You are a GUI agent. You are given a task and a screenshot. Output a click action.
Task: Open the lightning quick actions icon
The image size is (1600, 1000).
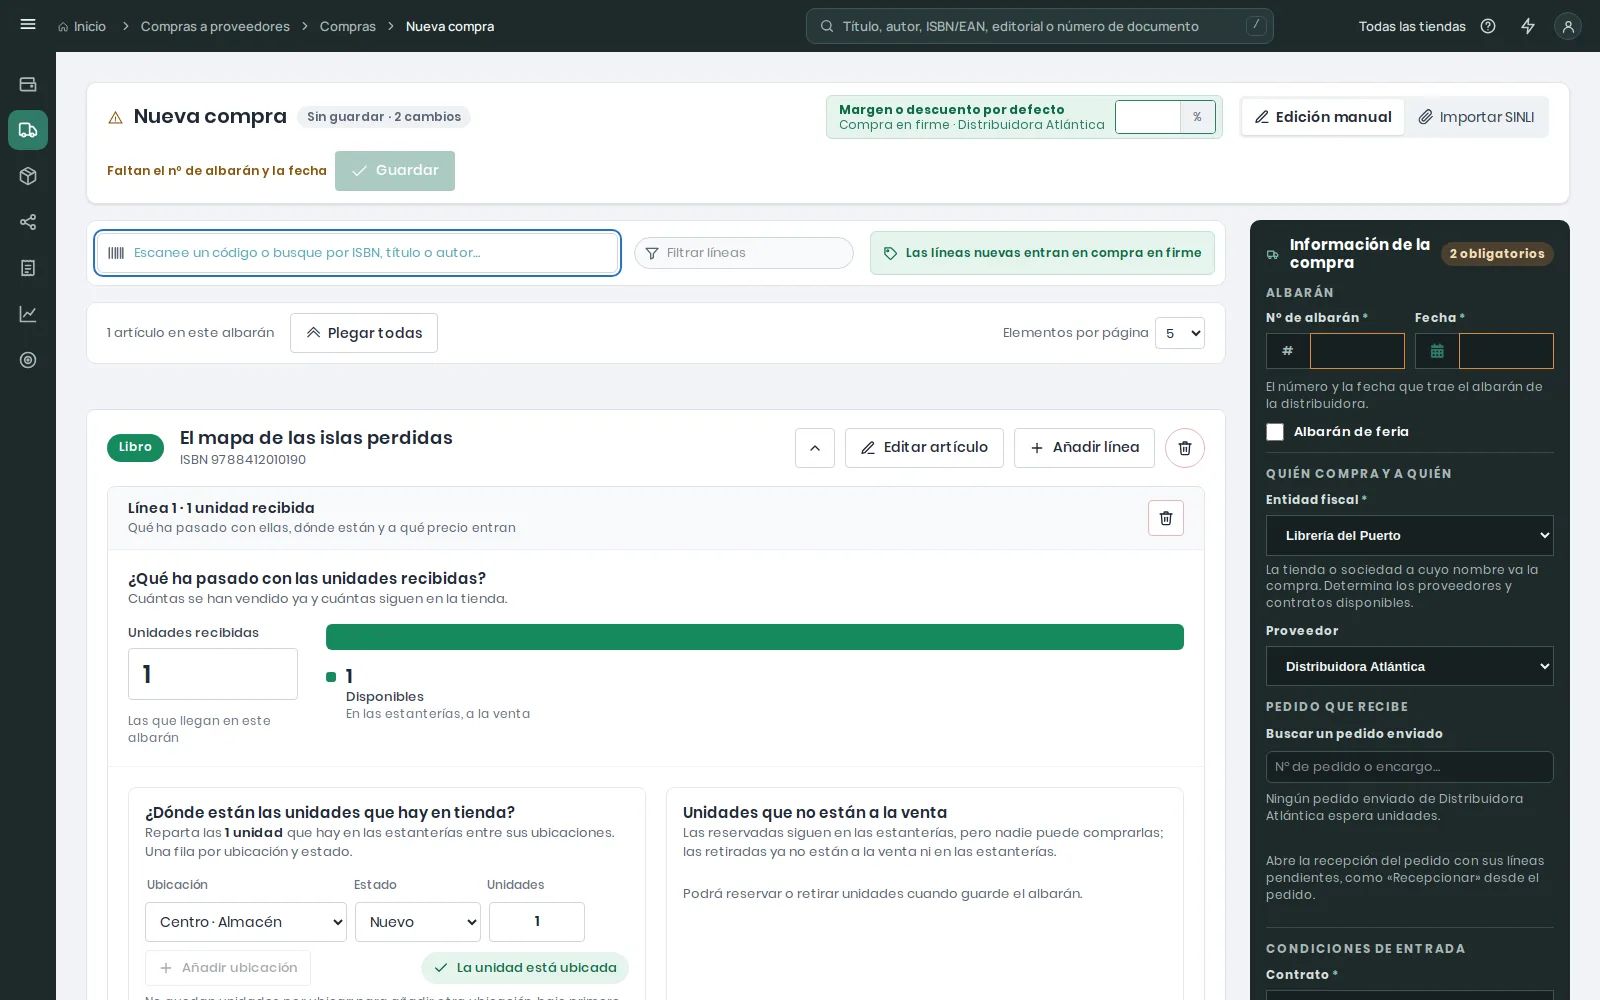[1528, 26]
